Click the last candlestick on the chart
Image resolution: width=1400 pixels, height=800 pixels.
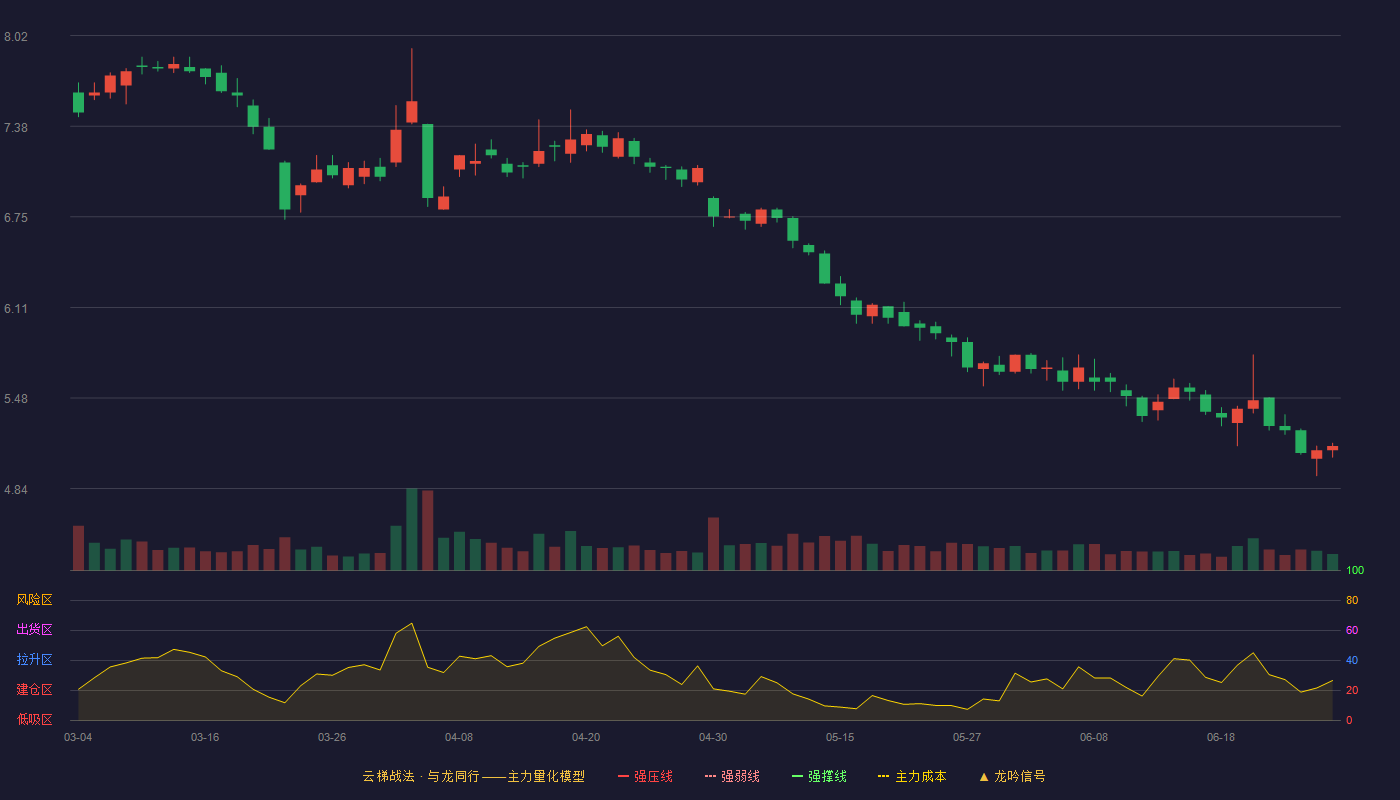(x=1332, y=449)
